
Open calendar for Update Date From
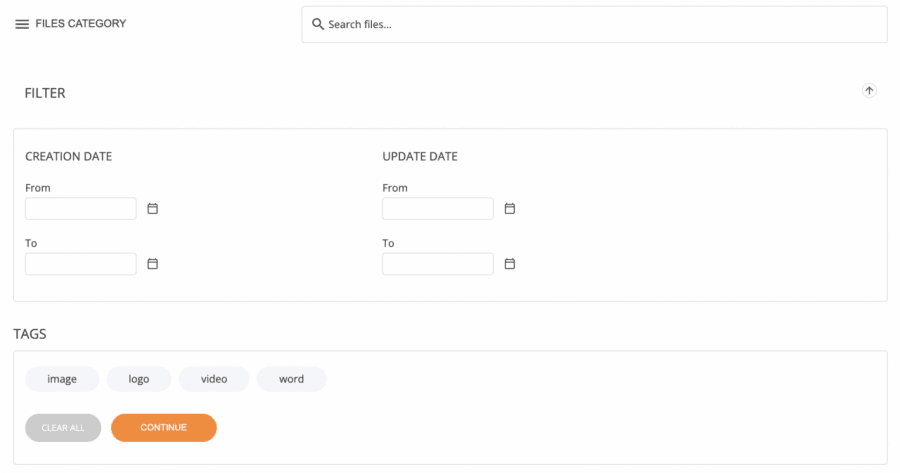click(509, 209)
